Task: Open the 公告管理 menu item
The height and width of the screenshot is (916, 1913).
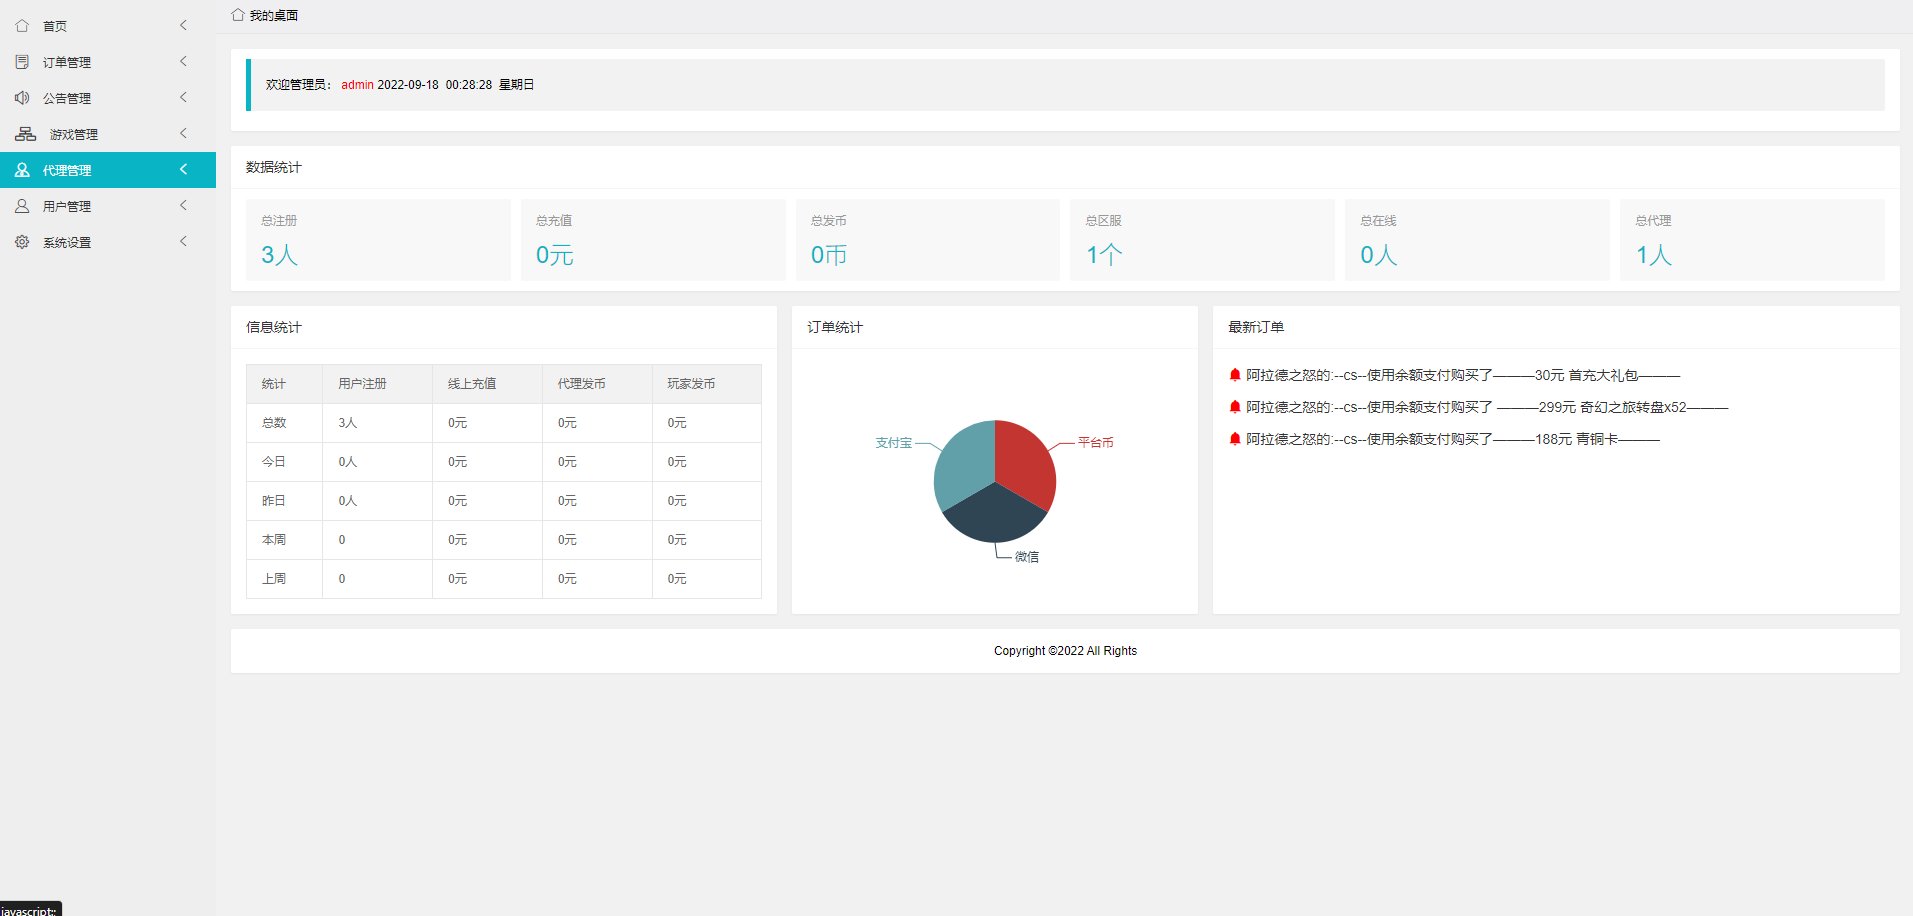Action: pos(67,98)
